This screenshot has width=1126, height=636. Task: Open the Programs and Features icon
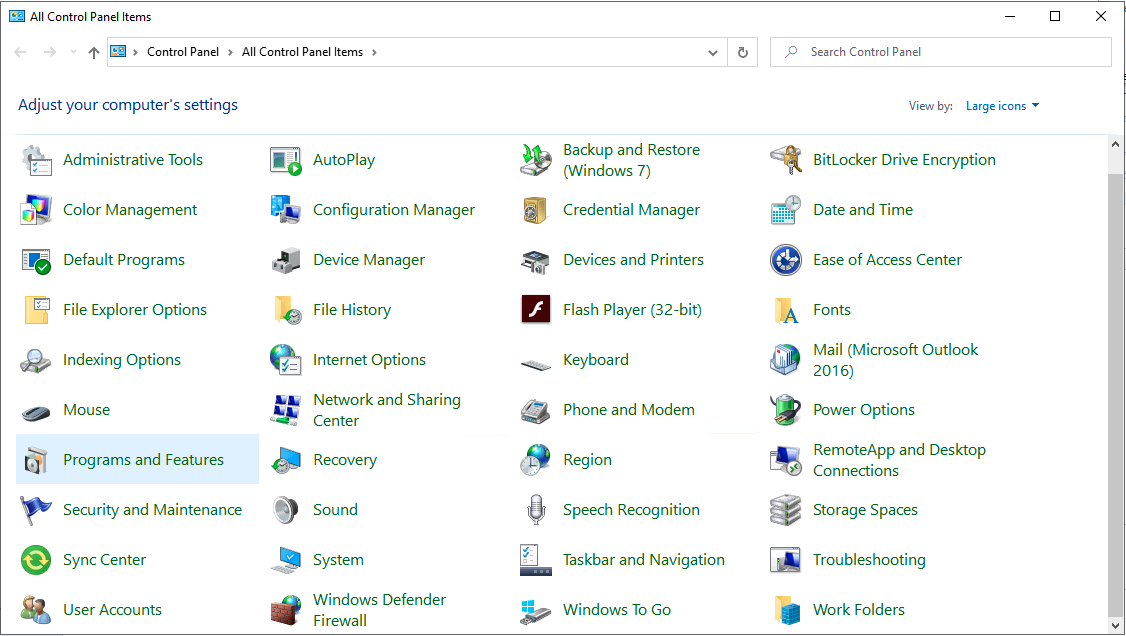pyautogui.click(x=36, y=460)
